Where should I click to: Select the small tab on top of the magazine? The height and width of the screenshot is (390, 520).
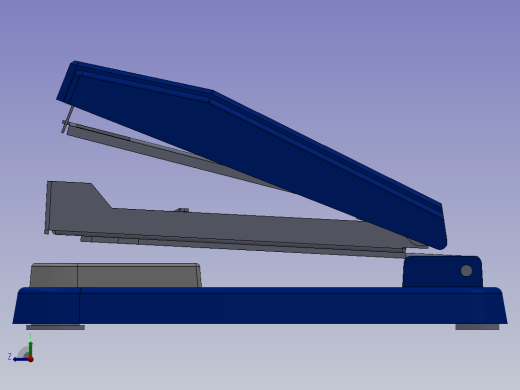coord(182,210)
